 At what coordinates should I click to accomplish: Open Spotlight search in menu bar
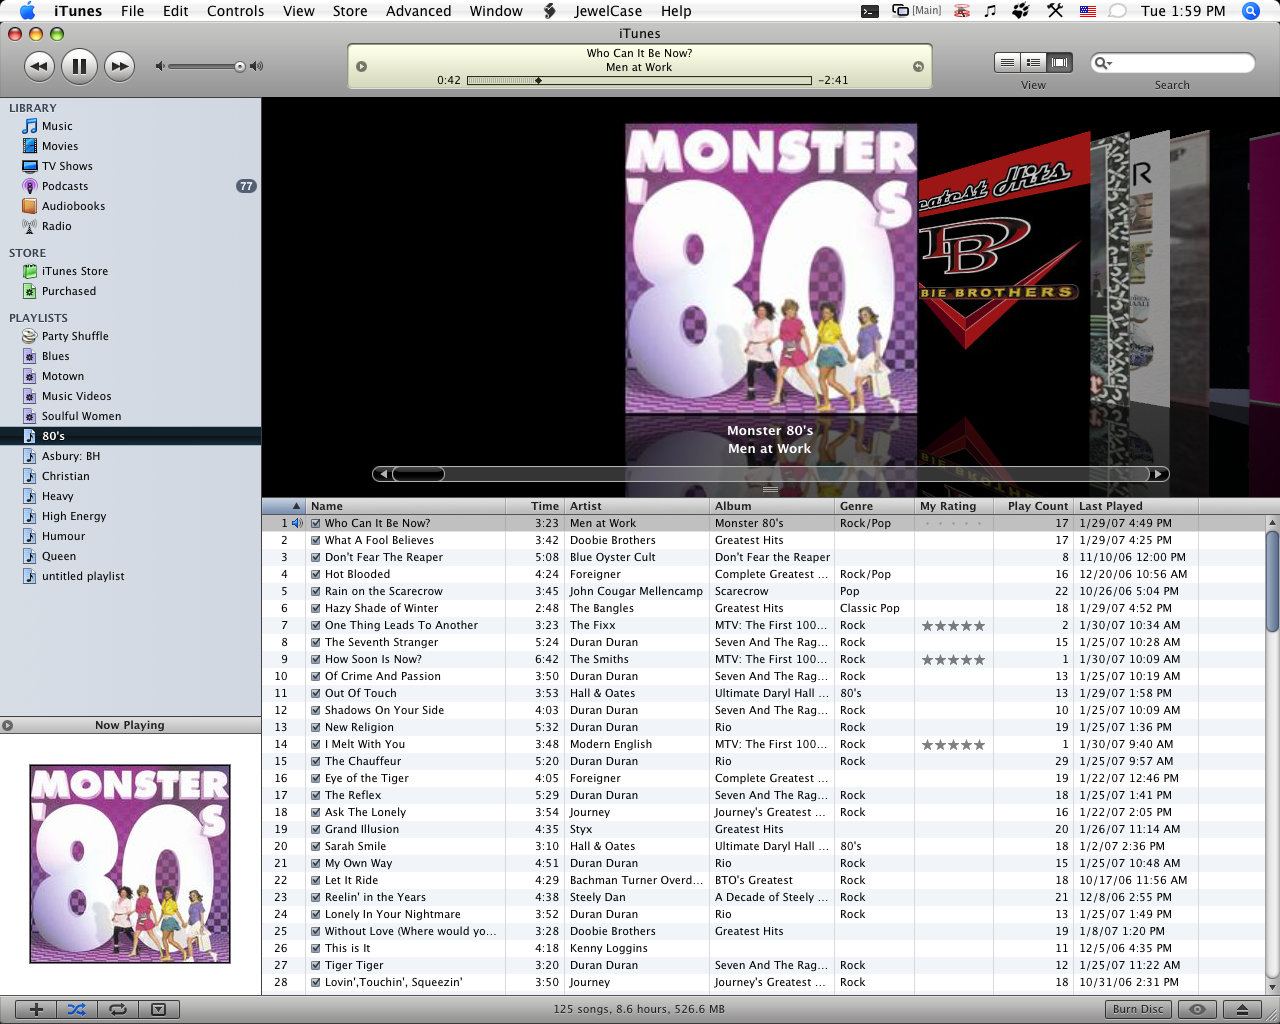[1250, 11]
